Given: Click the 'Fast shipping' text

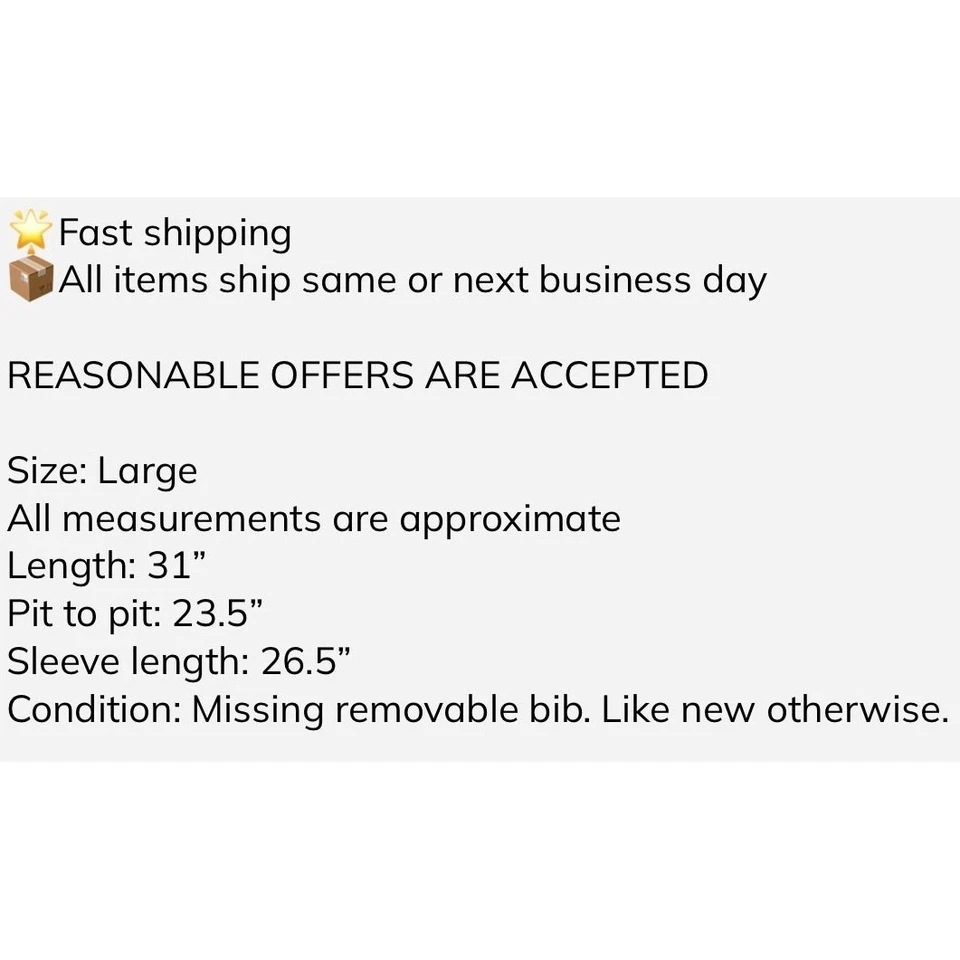Looking at the screenshot, I should click(175, 234).
